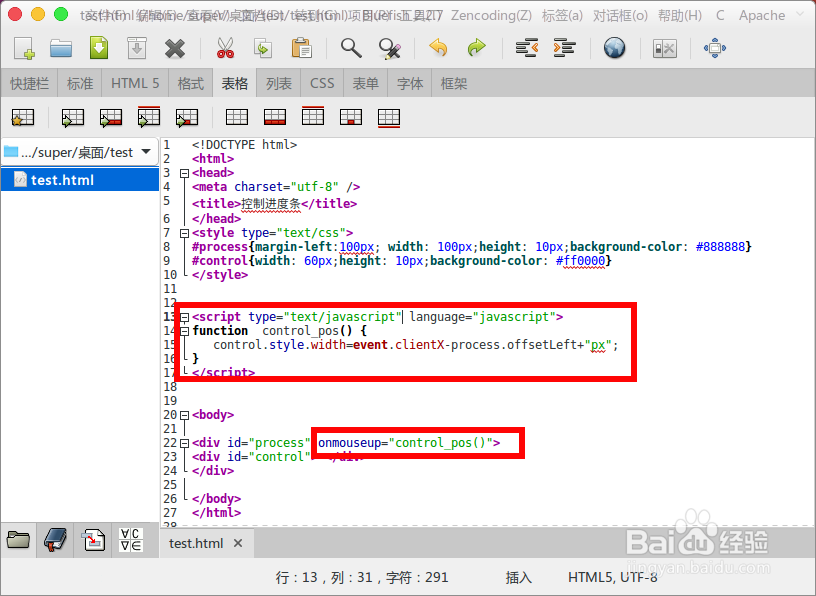Switch to the 快捷栏 tab
816x596 pixels.
coord(29,83)
